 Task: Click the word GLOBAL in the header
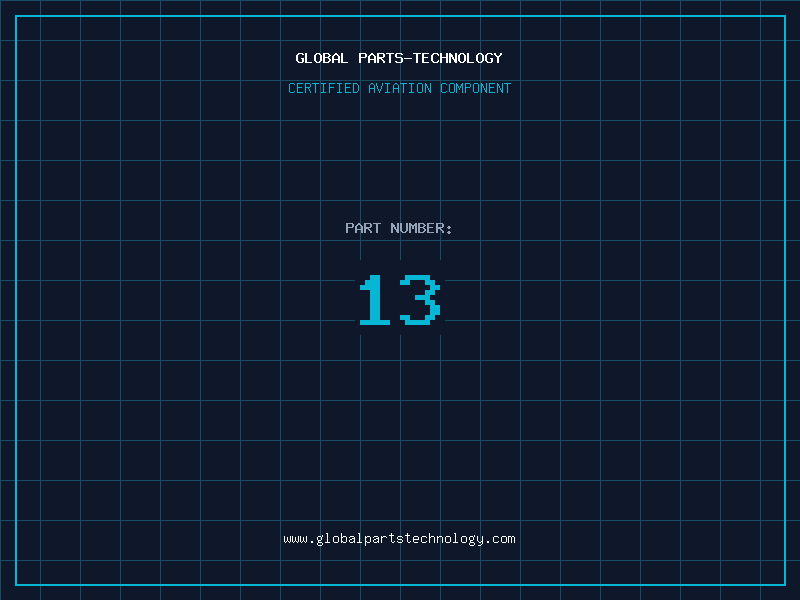point(322,58)
